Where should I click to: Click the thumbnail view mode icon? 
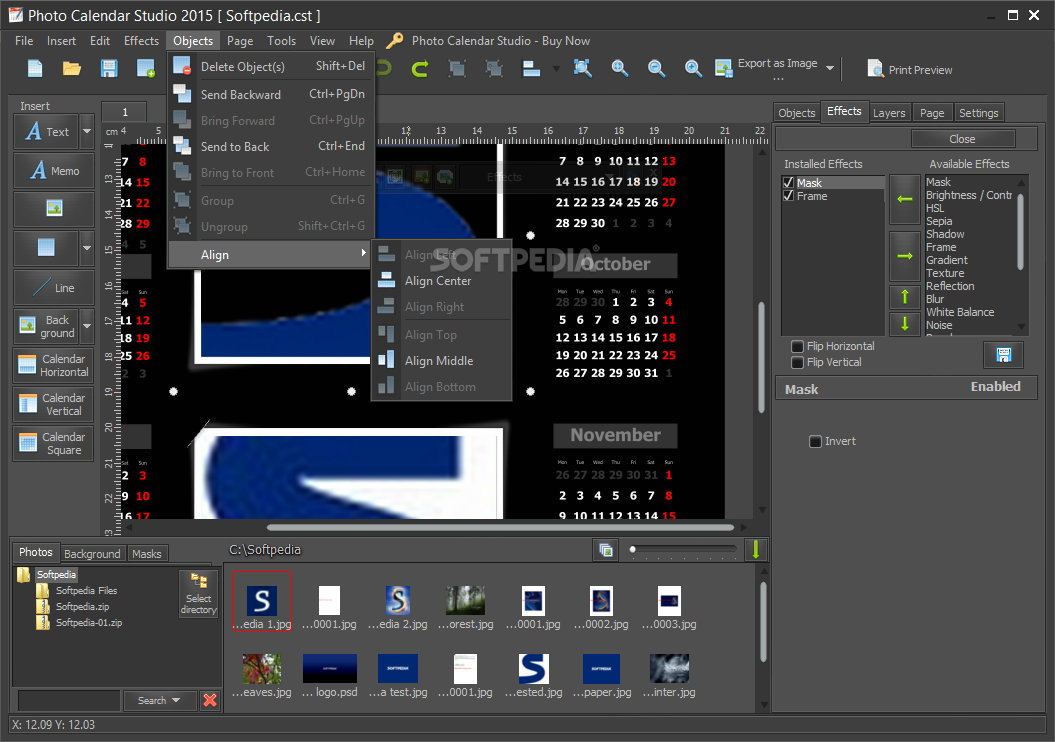[x=606, y=550]
